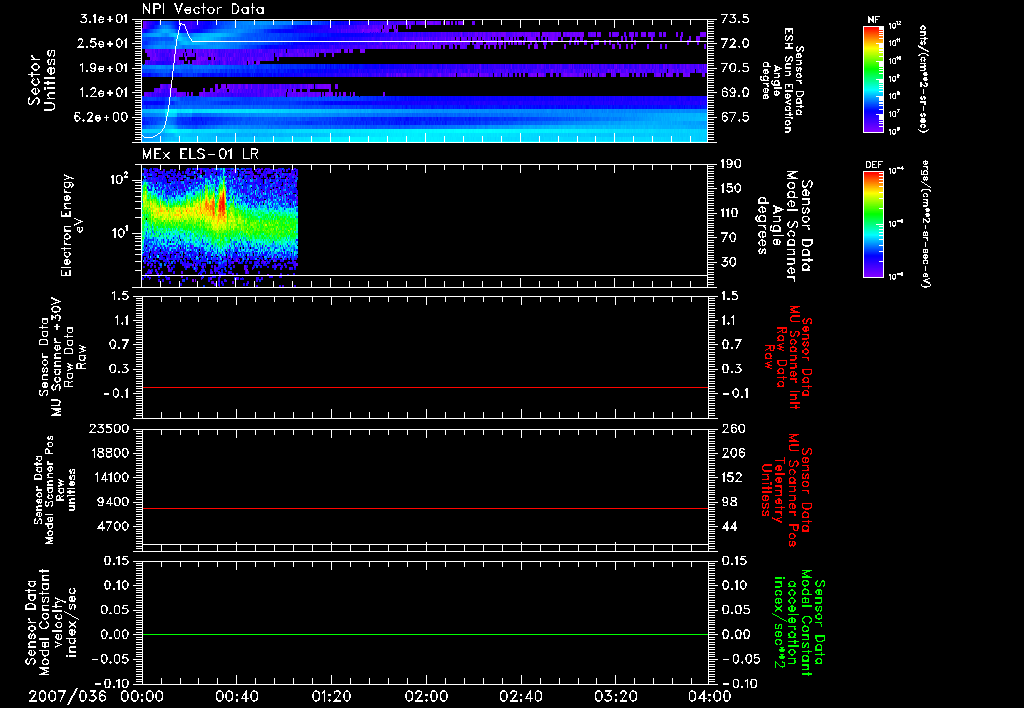Click the '67.5' sun elevation tick value
This screenshot has width=1024, height=708.
coord(735,117)
